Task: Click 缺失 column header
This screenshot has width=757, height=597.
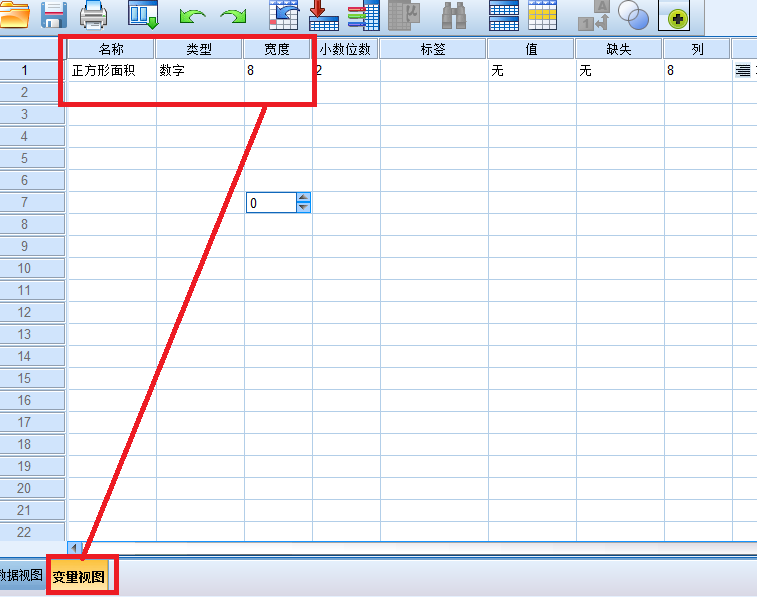Action: click(619, 49)
